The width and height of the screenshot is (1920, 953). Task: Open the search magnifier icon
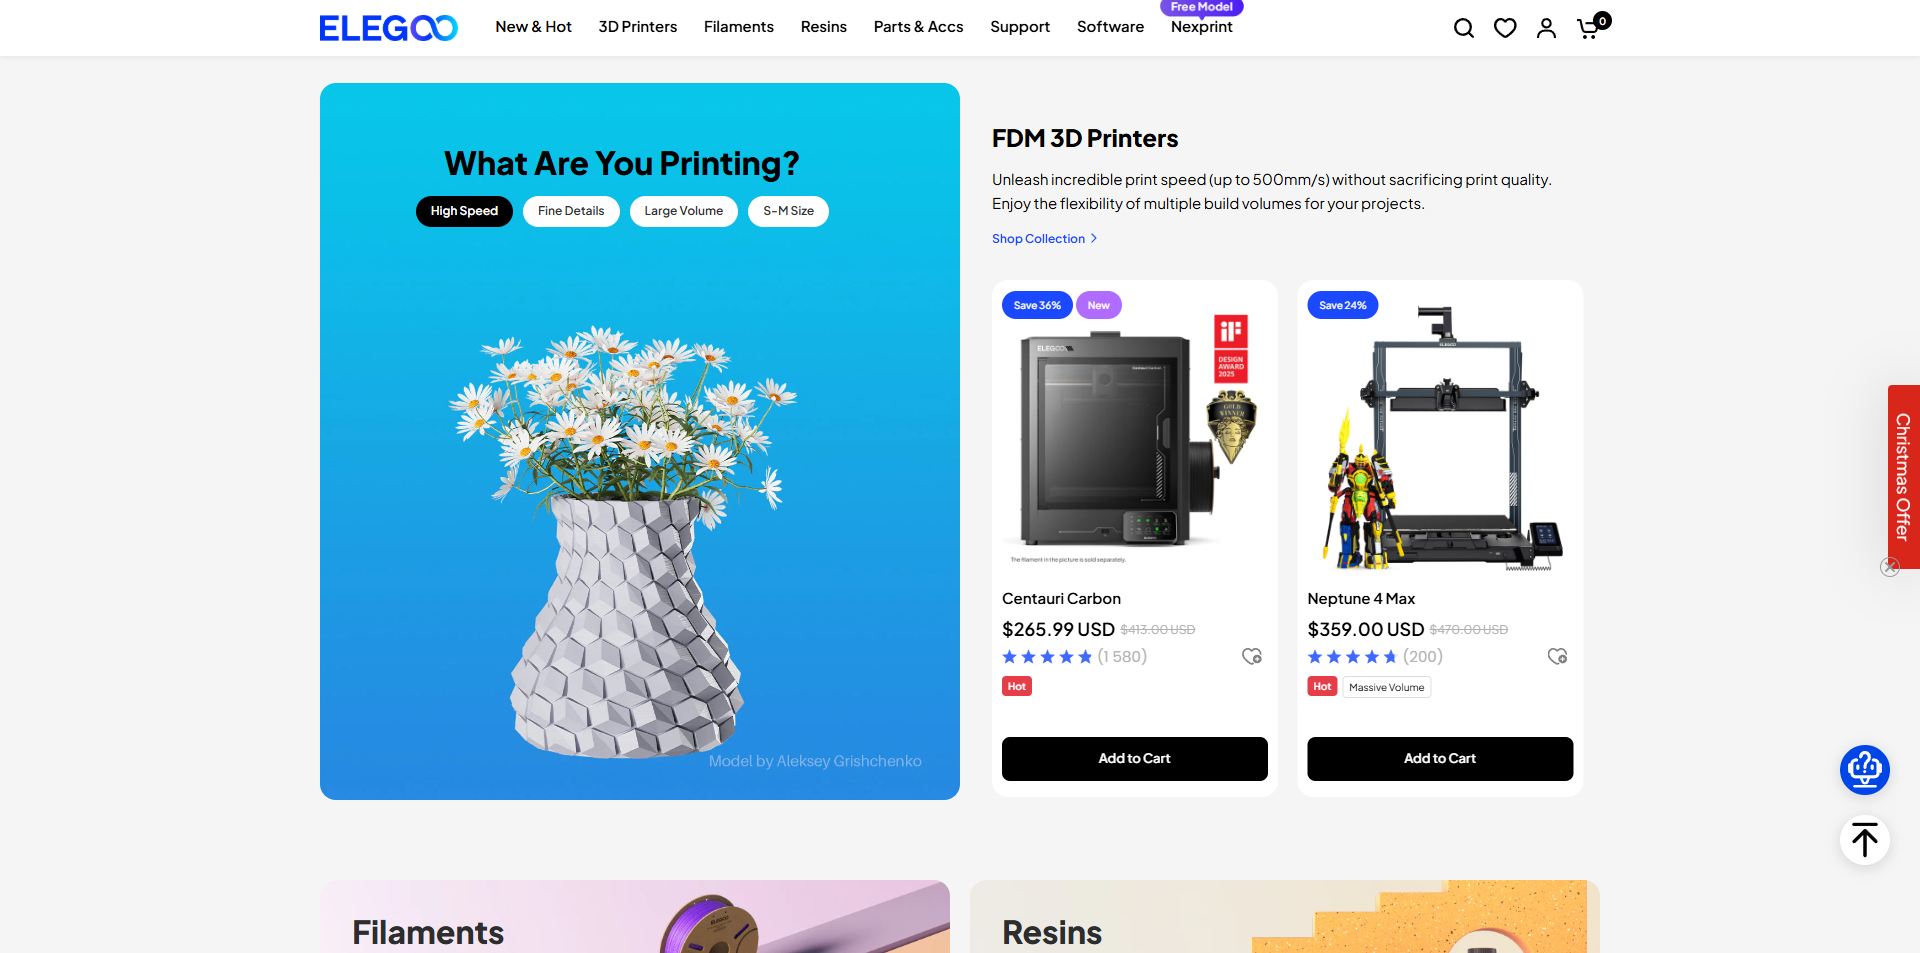pyautogui.click(x=1464, y=28)
